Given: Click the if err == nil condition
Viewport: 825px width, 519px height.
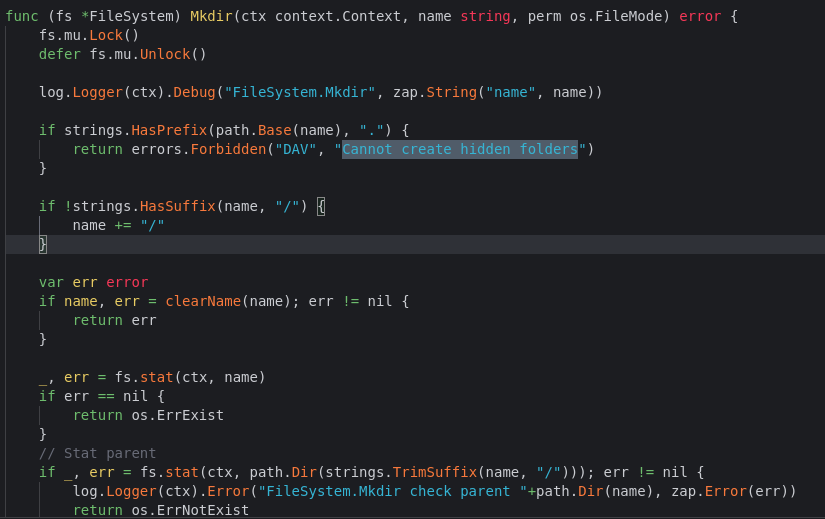Looking at the screenshot, I should pos(93,396).
